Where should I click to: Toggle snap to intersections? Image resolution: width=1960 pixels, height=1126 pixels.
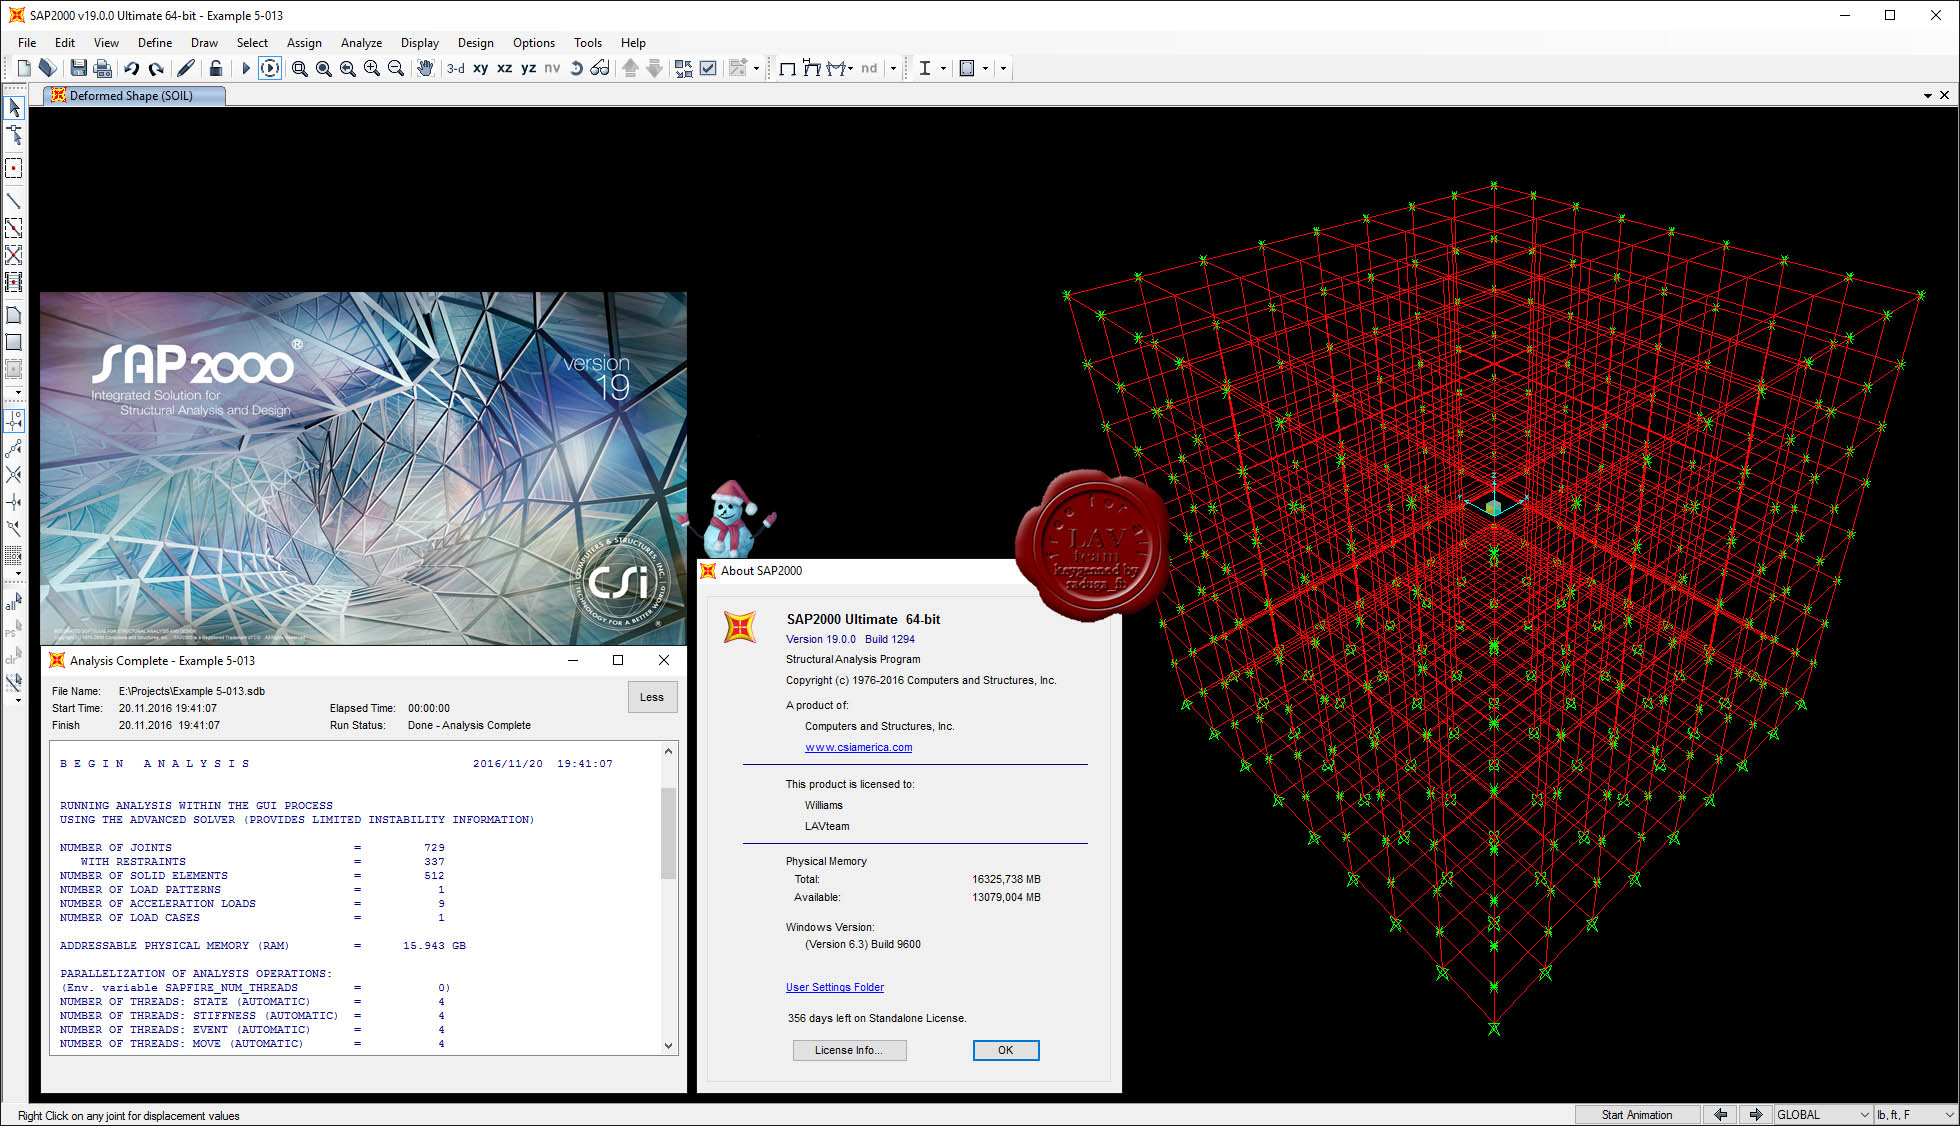click(14, 475)
